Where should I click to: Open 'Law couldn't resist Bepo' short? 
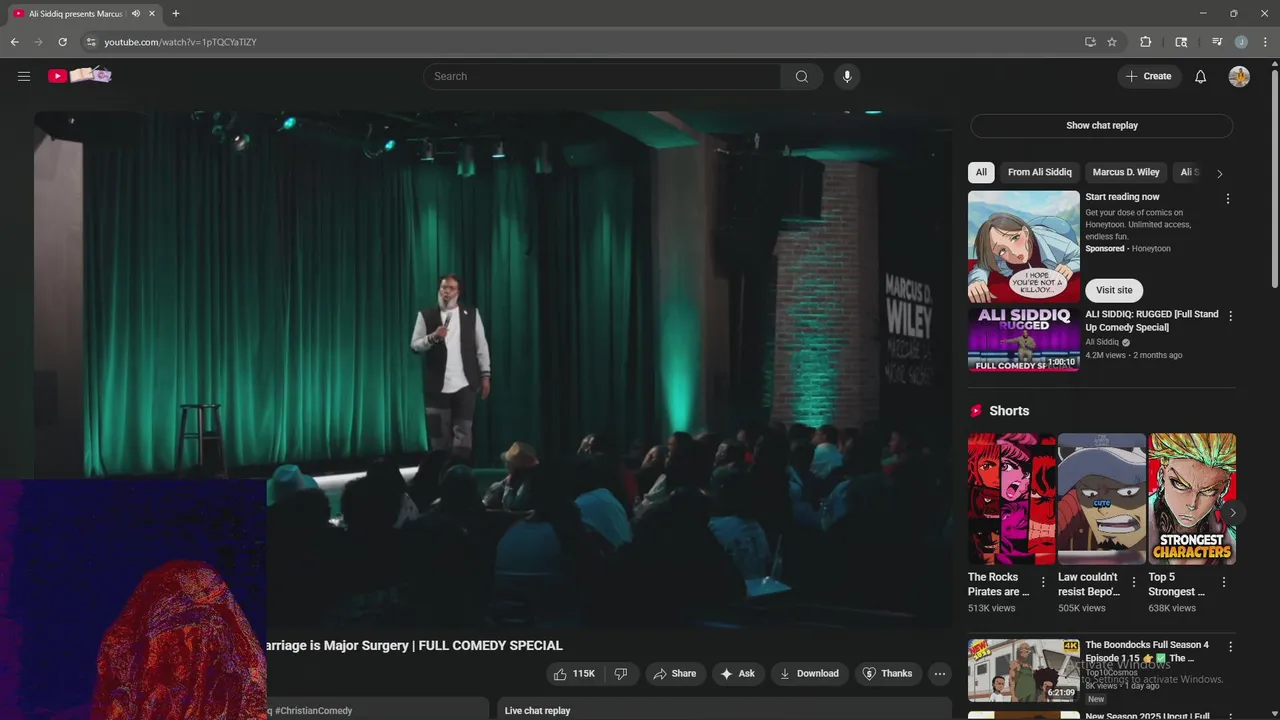(x=1102, y=499)
